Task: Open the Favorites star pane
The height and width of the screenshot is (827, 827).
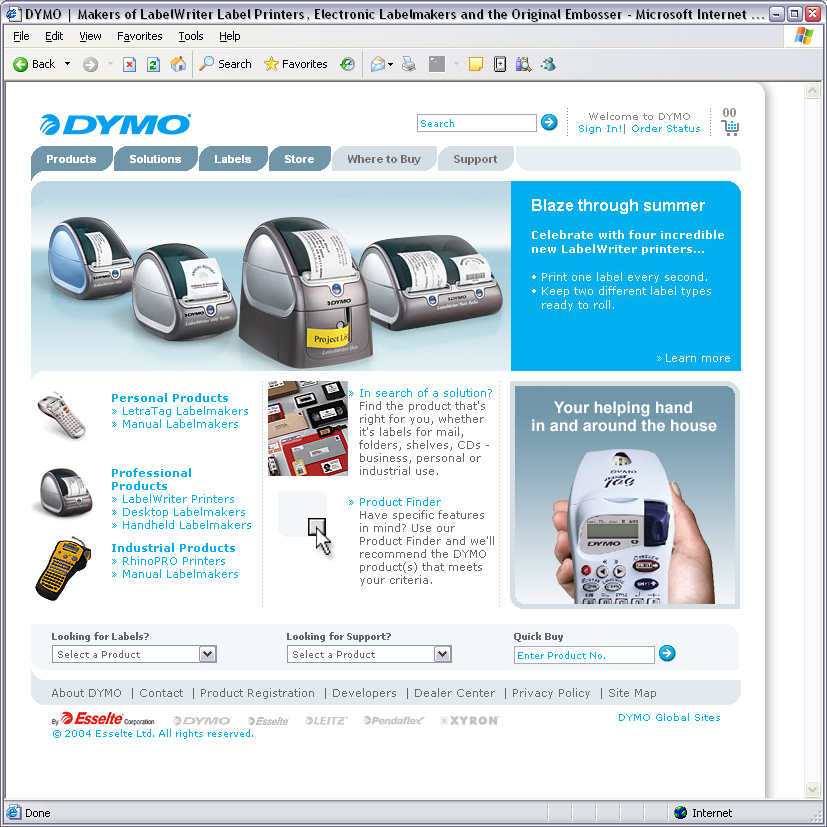Action: (296, 64)
